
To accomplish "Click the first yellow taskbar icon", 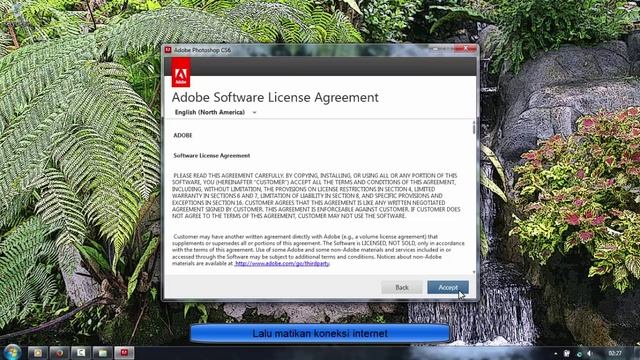I will click(x=38, y=353).
